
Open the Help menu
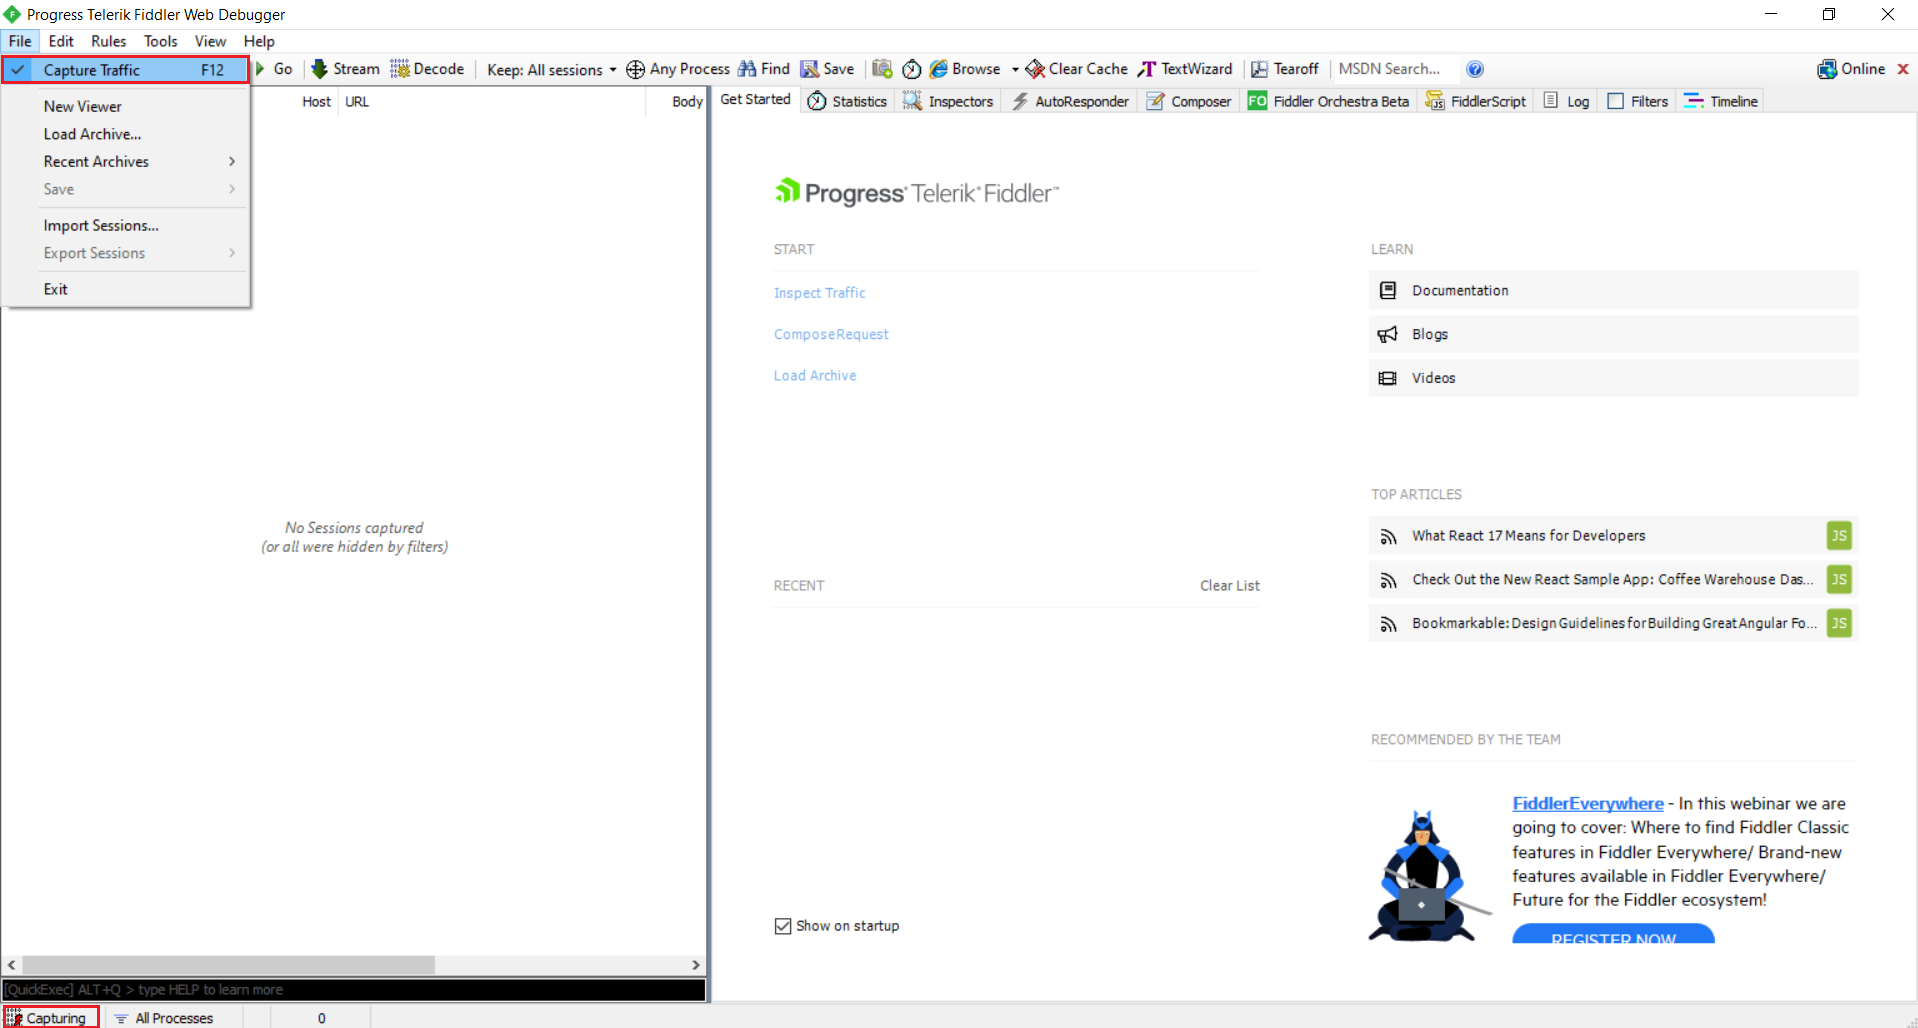(x=259, y=41)
